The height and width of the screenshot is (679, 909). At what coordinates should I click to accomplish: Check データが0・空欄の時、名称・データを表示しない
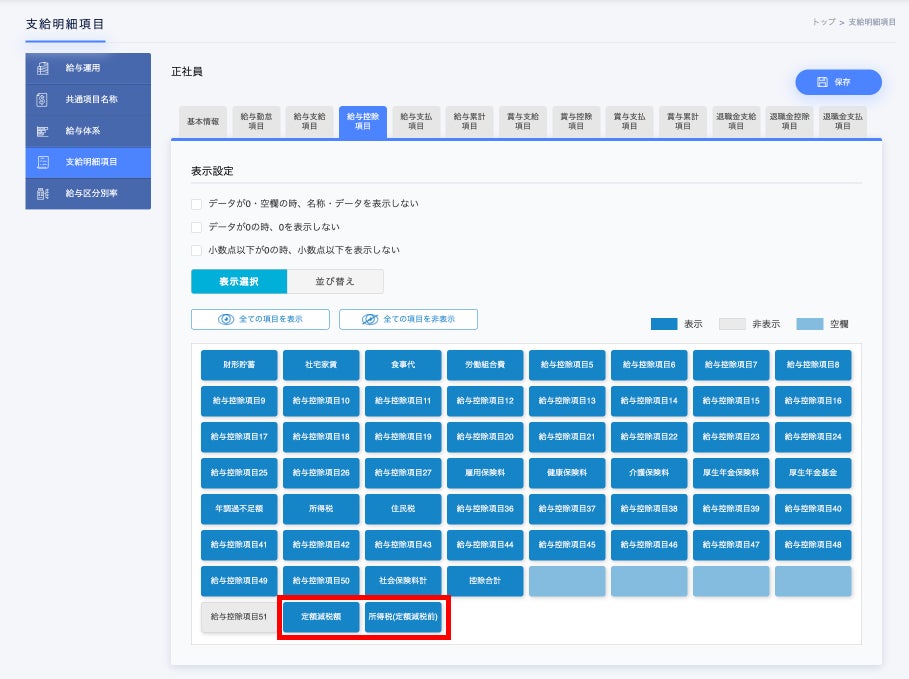pos(197,204)
